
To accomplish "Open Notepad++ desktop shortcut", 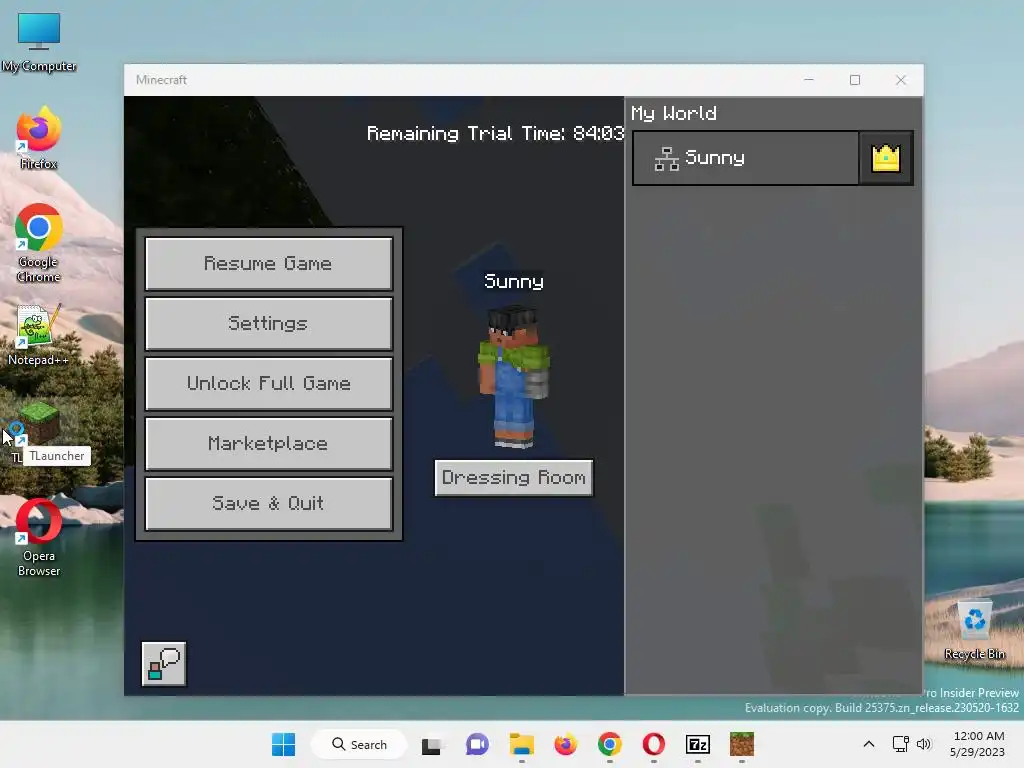I will 39,335.
